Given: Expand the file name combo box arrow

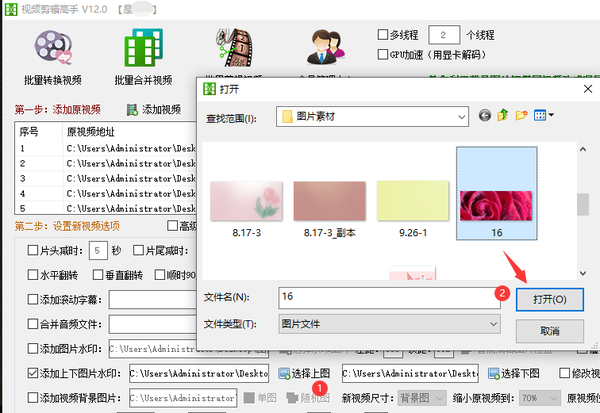Looking at the screenshot, I should pyautogui.click(x=492, y=298).
